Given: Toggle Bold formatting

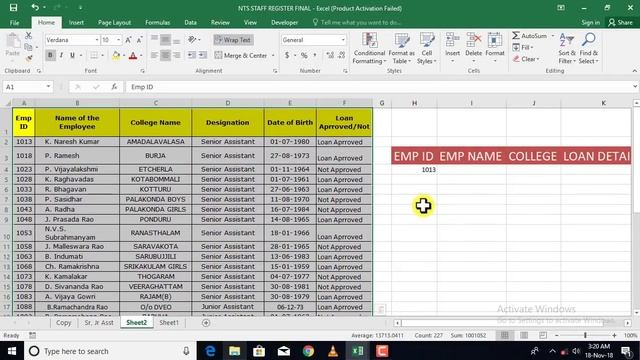Looking at the screenshot, I should coord(50,55).
